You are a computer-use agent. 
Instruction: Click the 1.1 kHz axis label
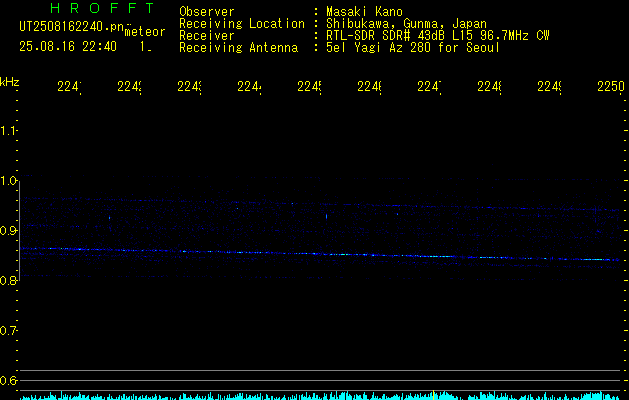8,131
